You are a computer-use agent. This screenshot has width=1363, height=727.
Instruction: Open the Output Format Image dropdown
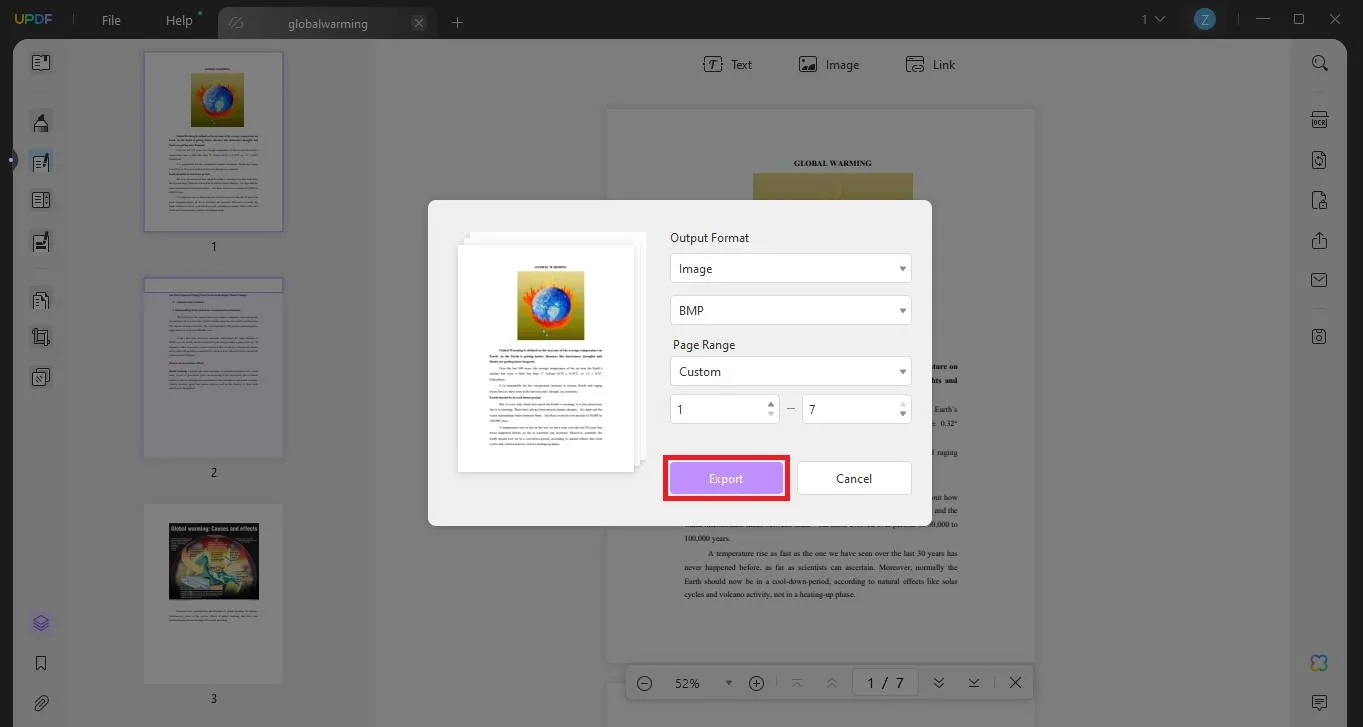(790, 268)
